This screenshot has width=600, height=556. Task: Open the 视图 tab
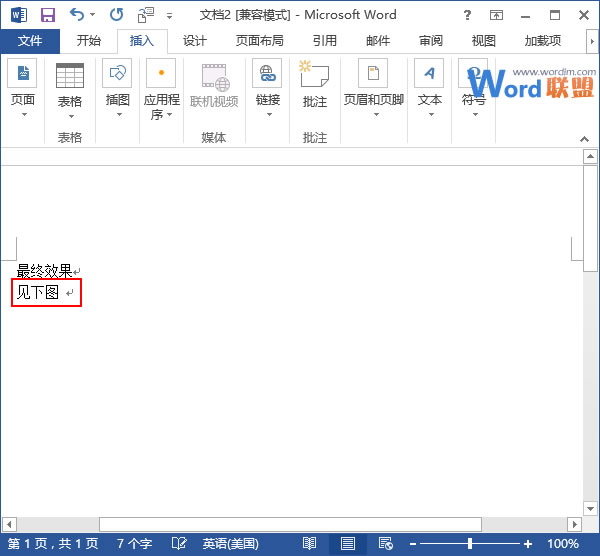[x=484, y=41]
